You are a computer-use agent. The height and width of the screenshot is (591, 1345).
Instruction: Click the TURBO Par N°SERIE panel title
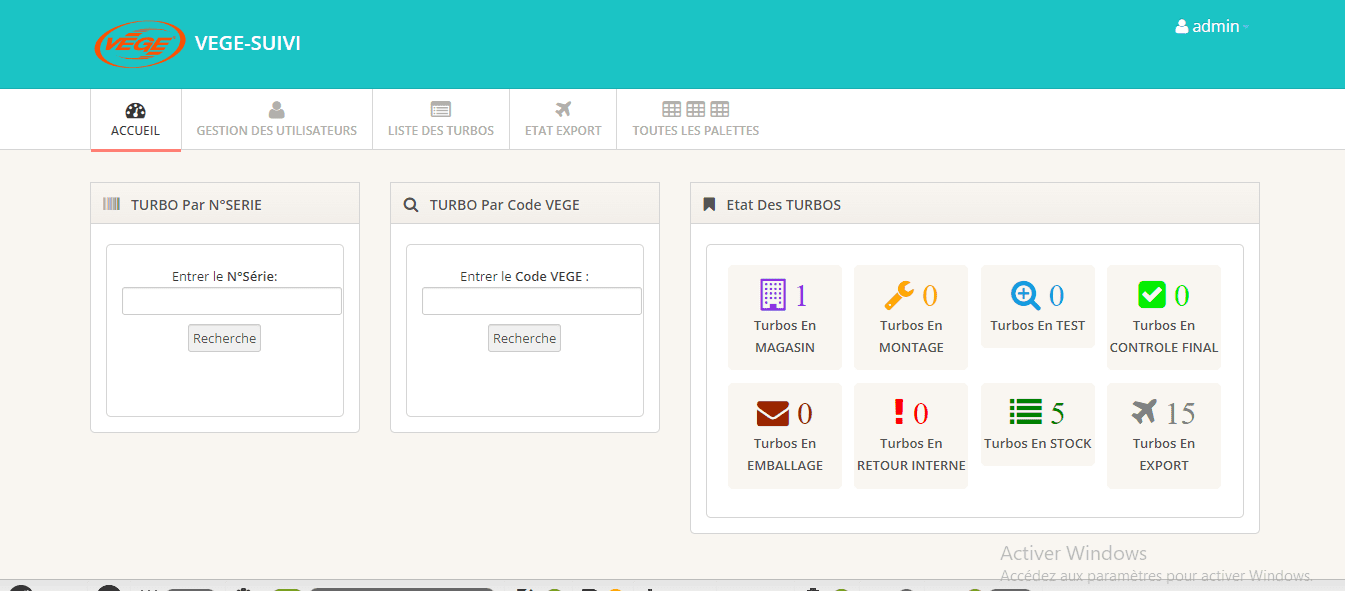coord(196,205)
